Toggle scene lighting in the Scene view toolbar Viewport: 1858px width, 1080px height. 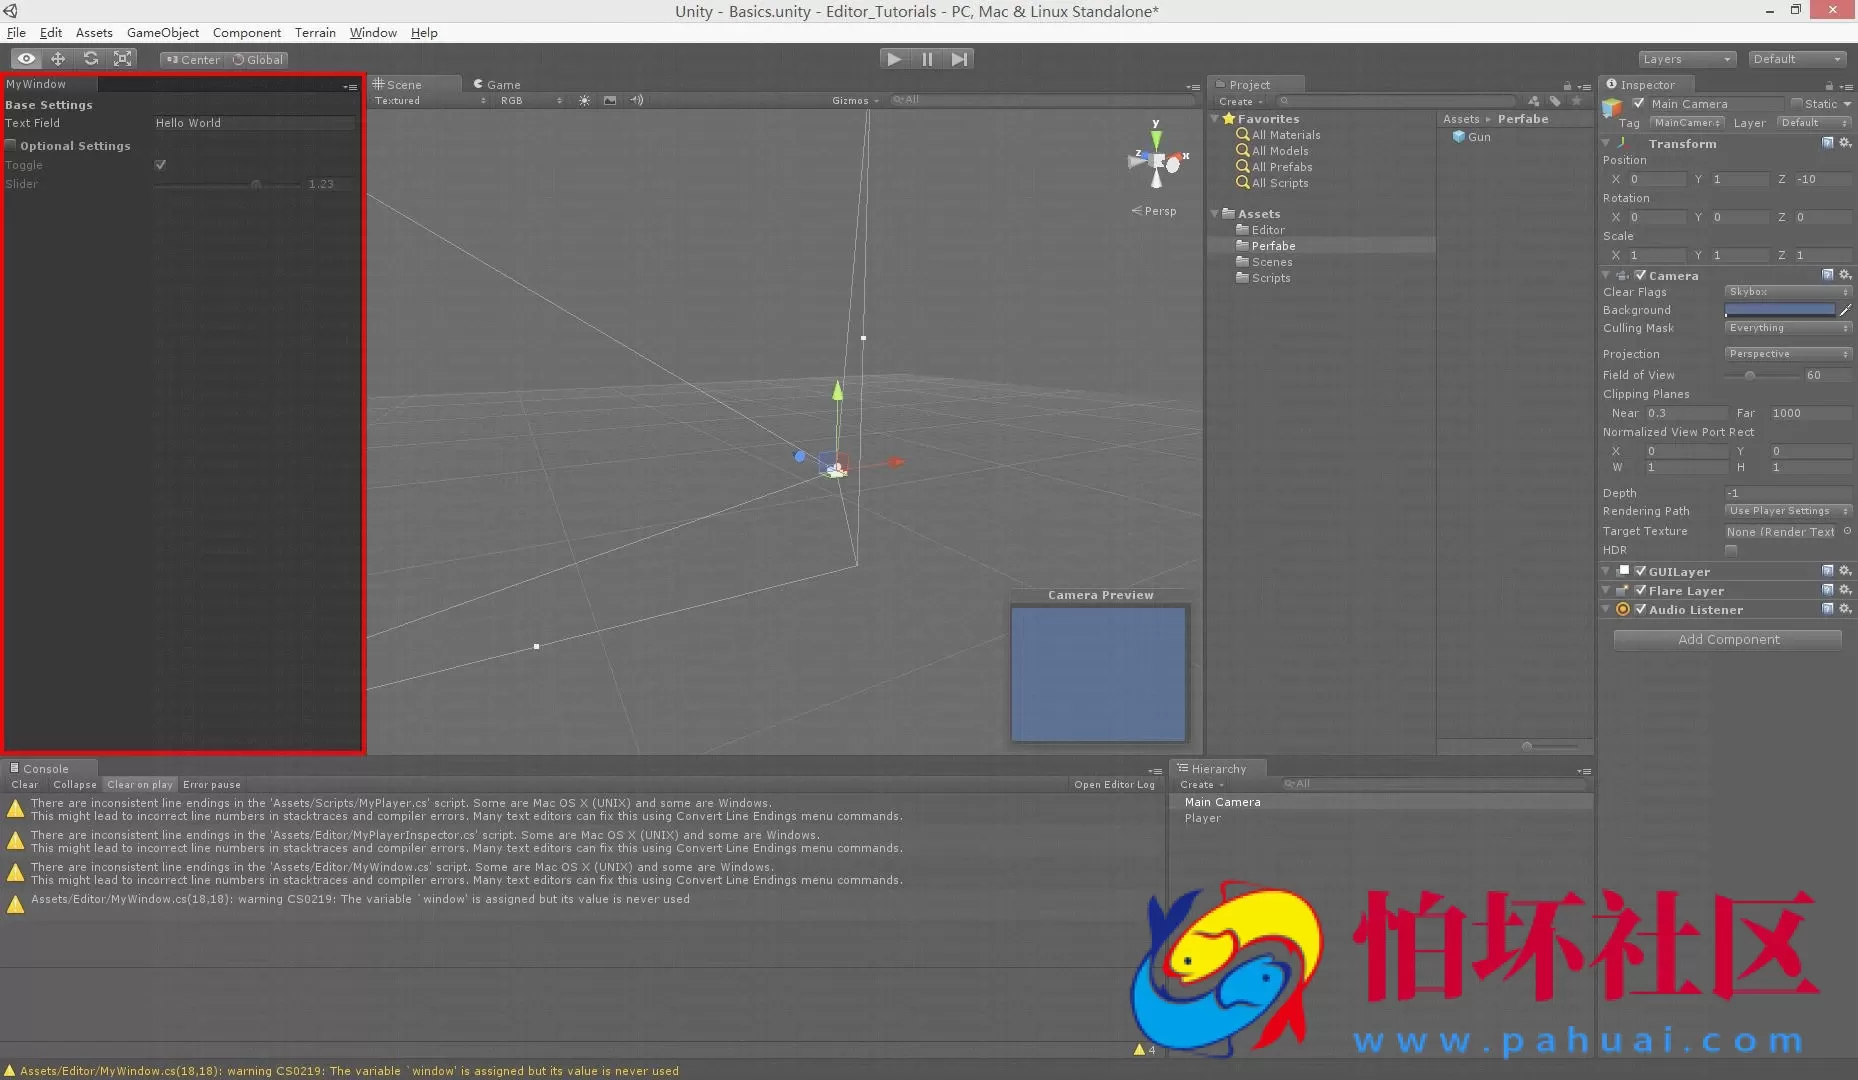[x=584, y=100]
